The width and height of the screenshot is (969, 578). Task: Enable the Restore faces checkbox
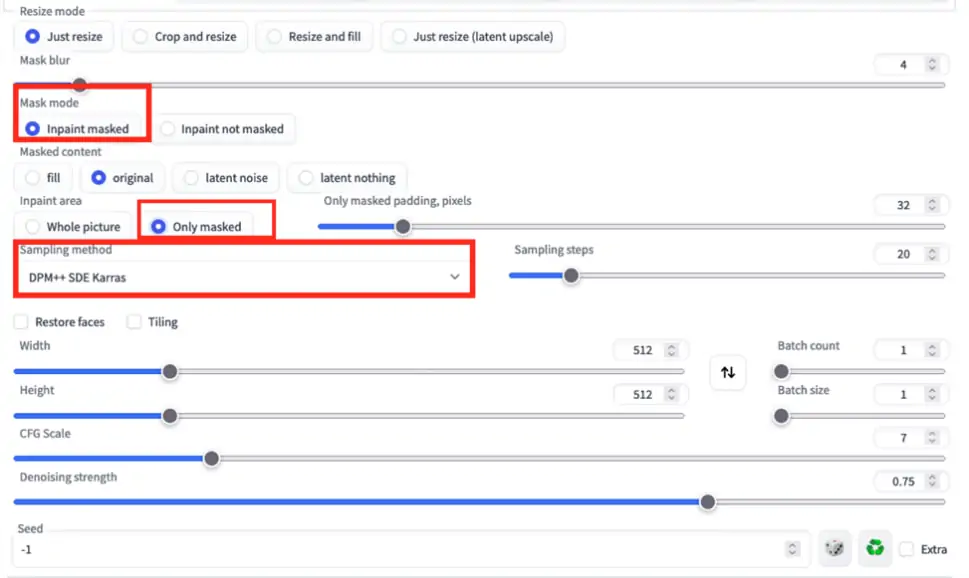(21, 322)
